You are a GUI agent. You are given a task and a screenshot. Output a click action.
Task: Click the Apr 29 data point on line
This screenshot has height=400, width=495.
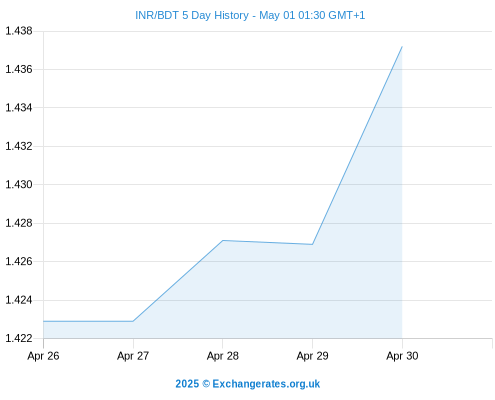click(x=312, y=244)
